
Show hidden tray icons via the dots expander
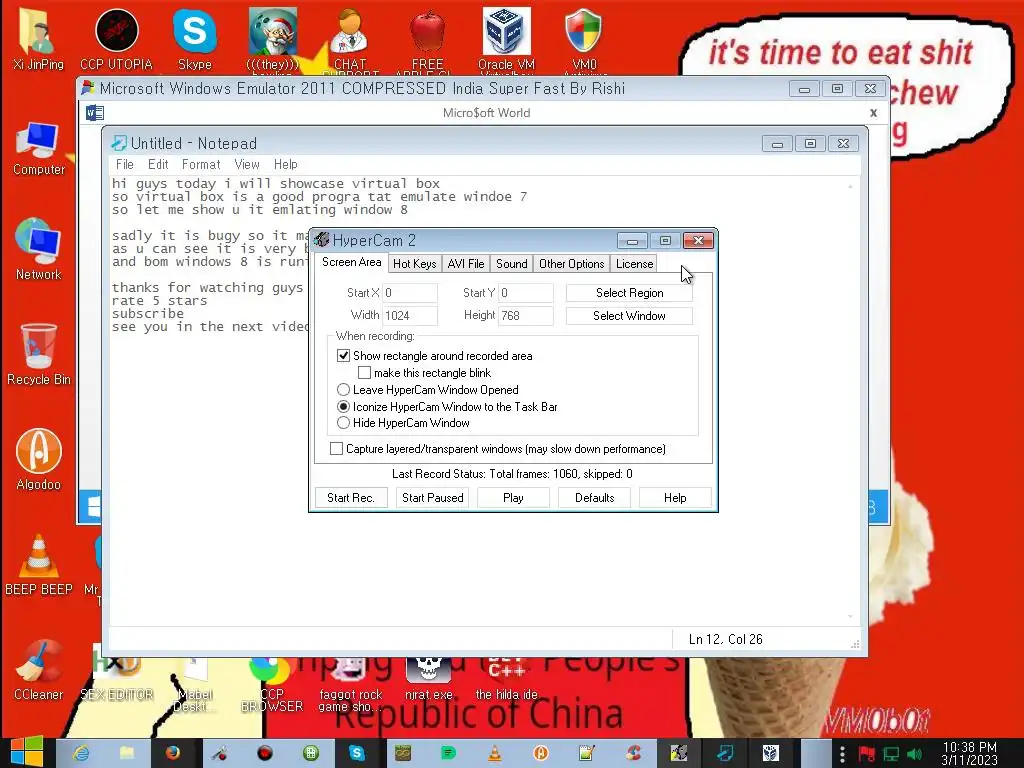[x=842, y=754]
